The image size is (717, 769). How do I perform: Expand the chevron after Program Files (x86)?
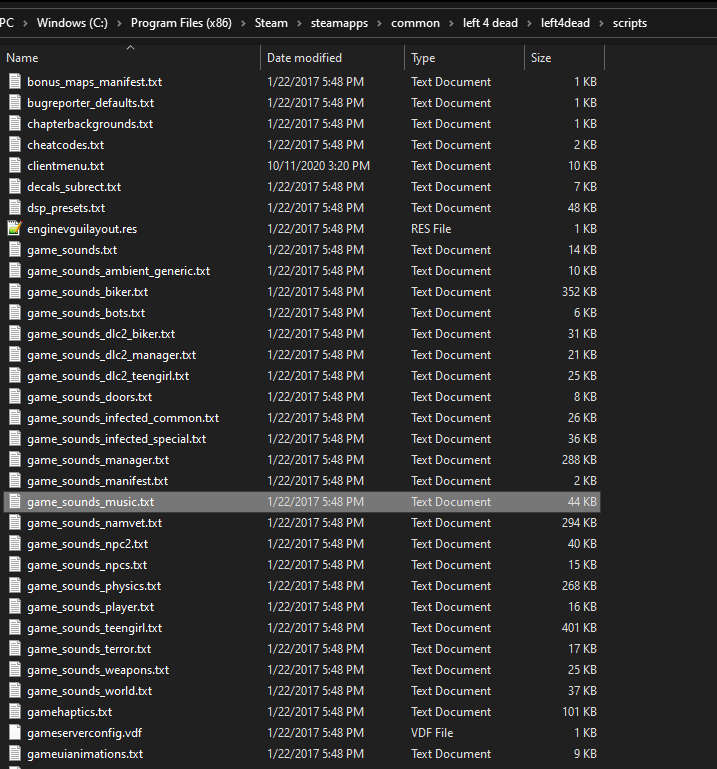point(243,24)
